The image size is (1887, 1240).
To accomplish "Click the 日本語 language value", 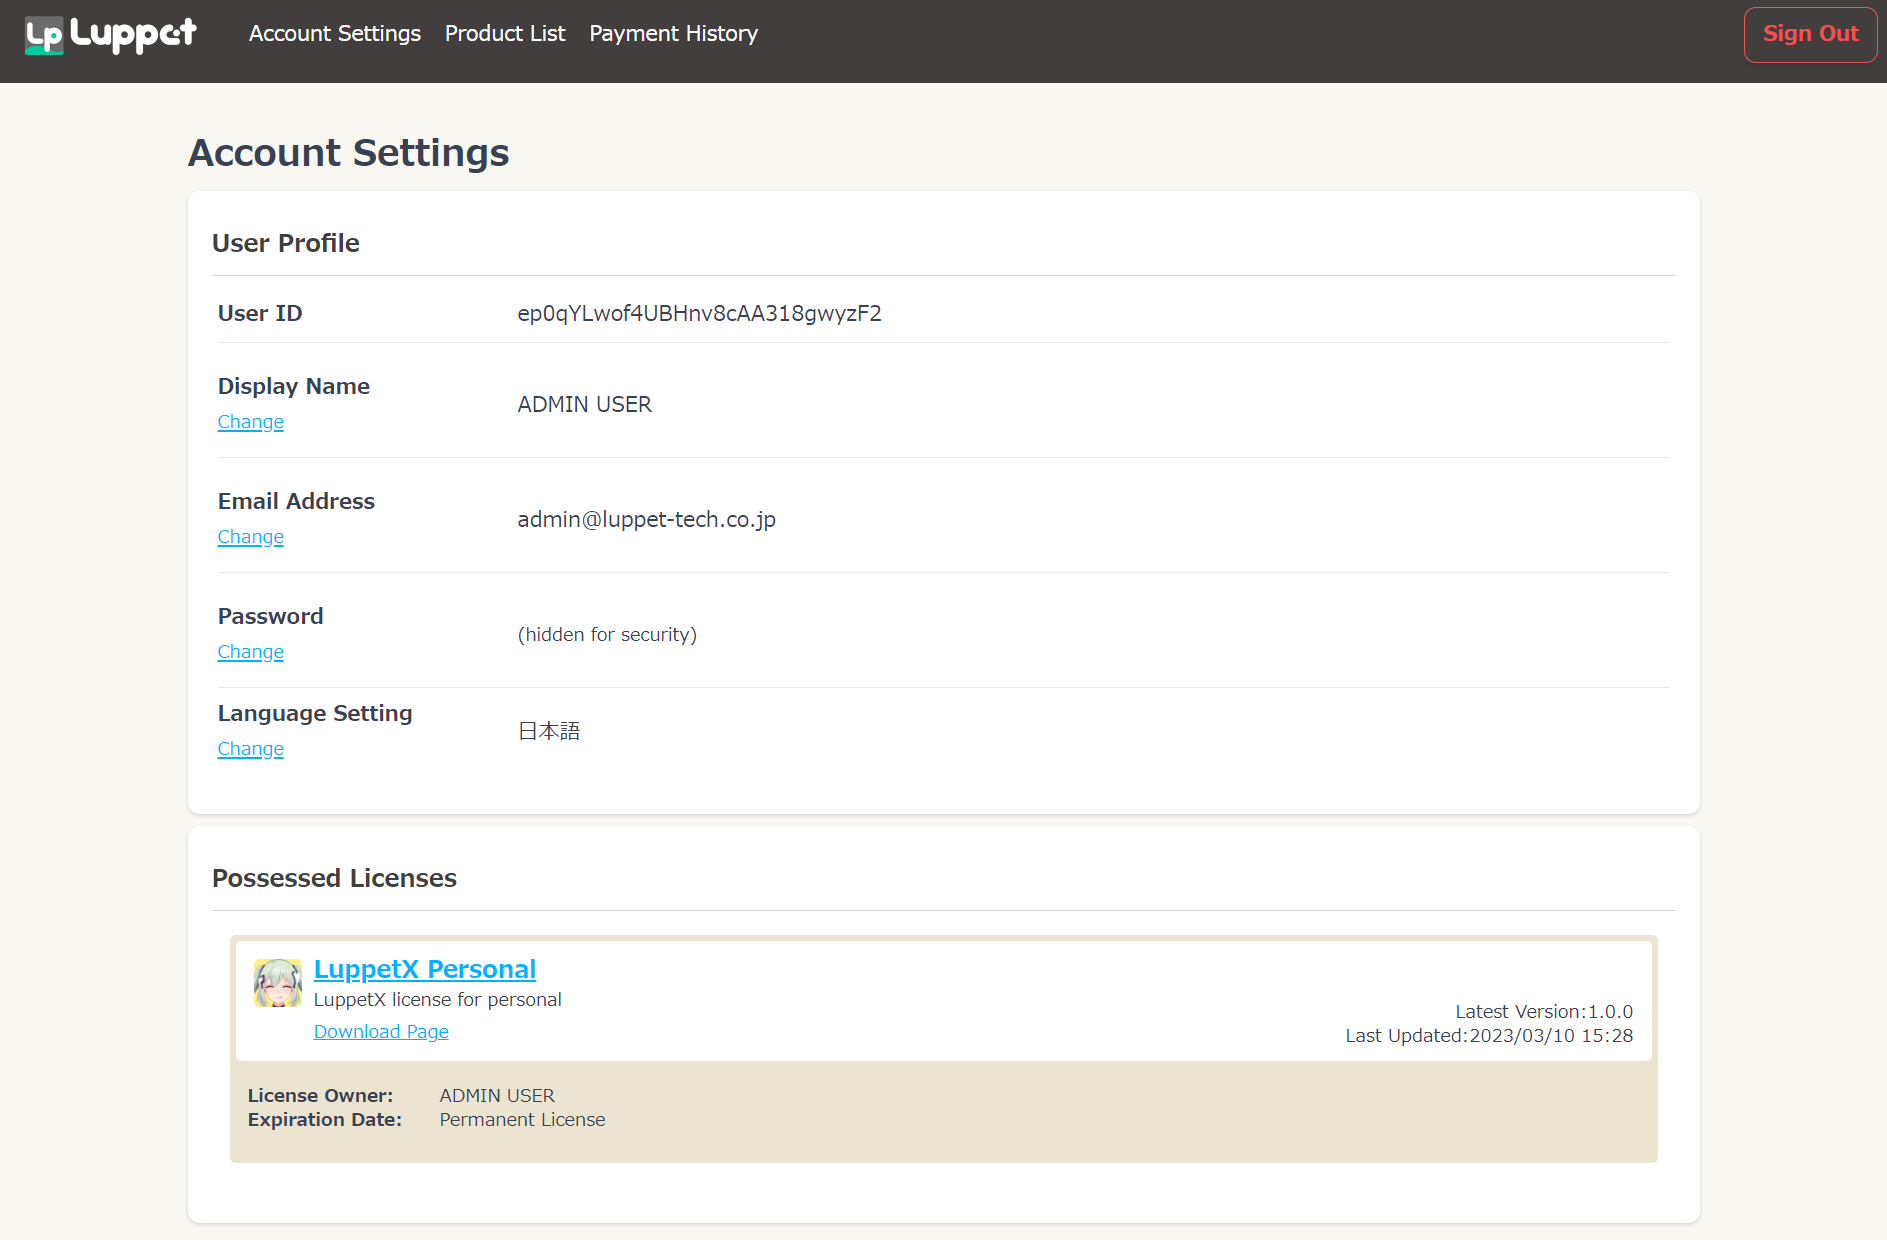I will pos(548,731).
